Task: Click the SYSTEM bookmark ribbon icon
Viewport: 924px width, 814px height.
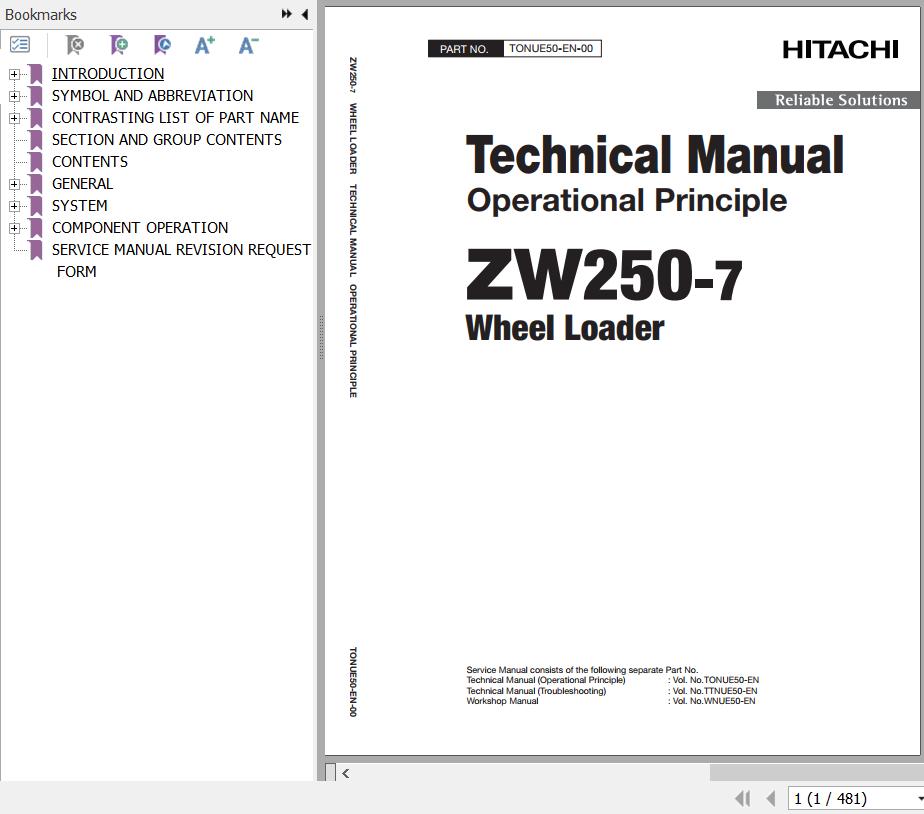Action: (x=36, y=206)
